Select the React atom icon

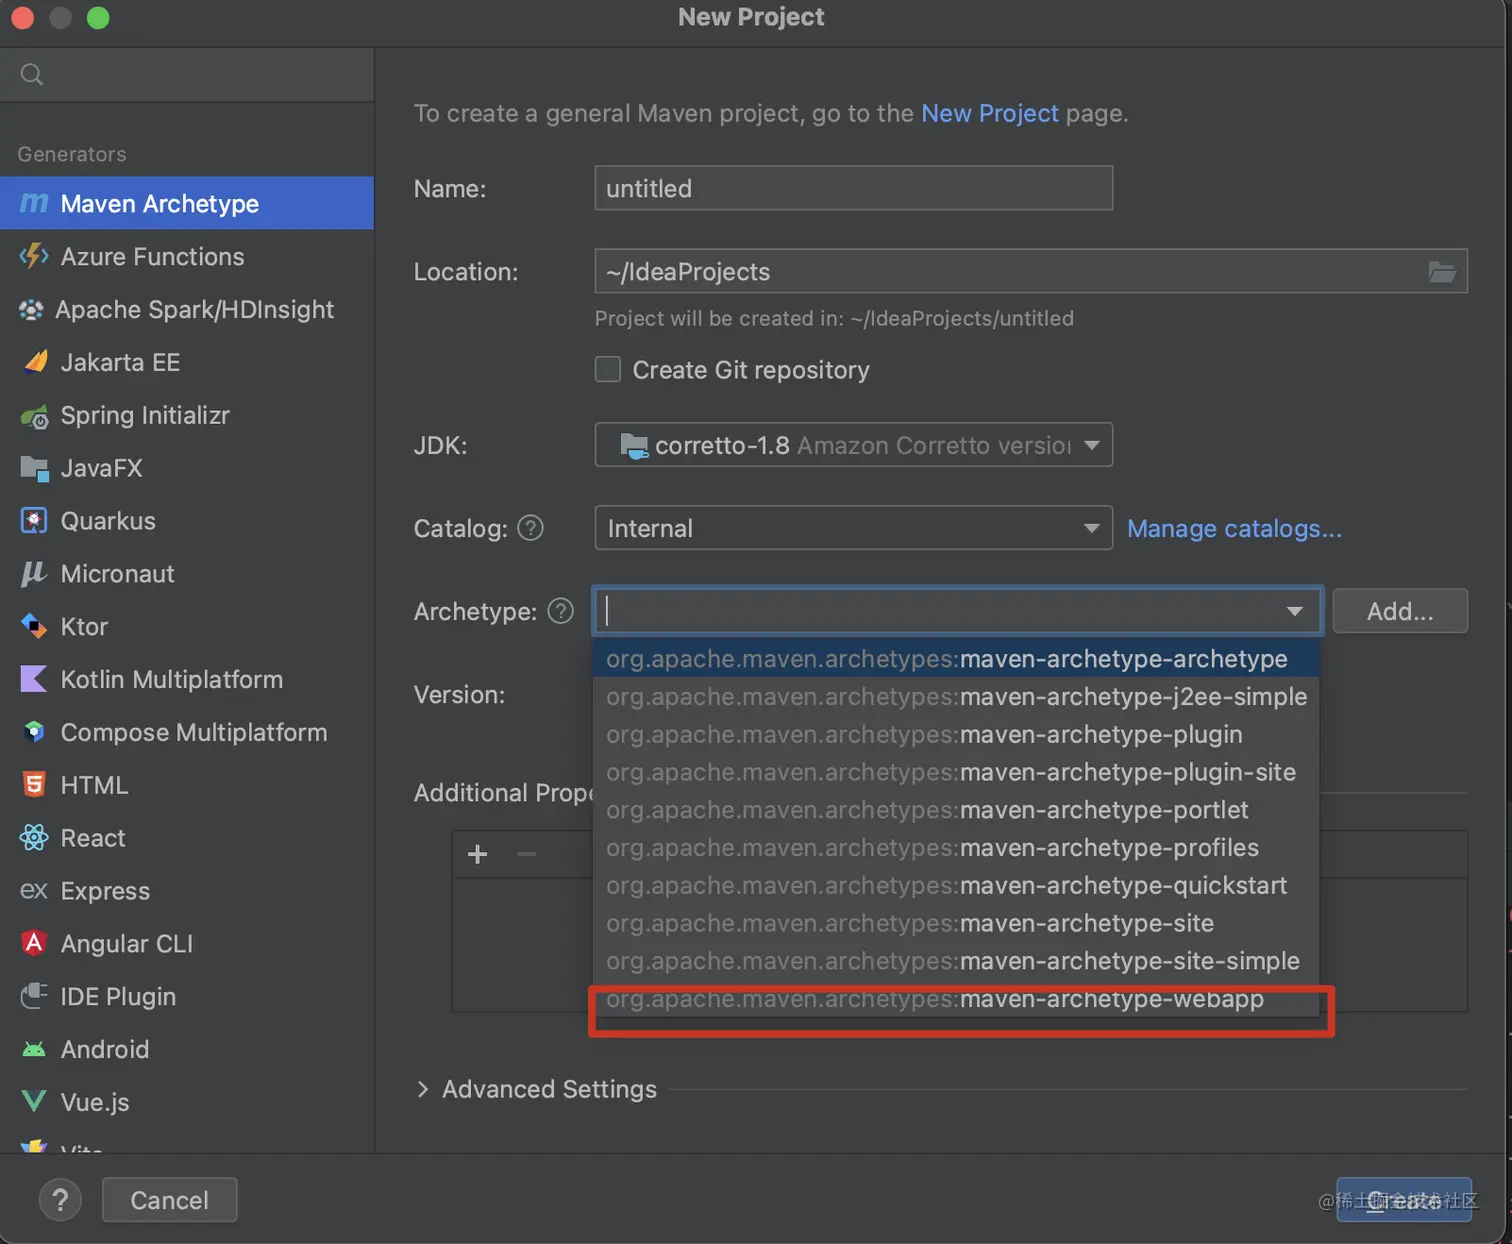pos(34,838)
